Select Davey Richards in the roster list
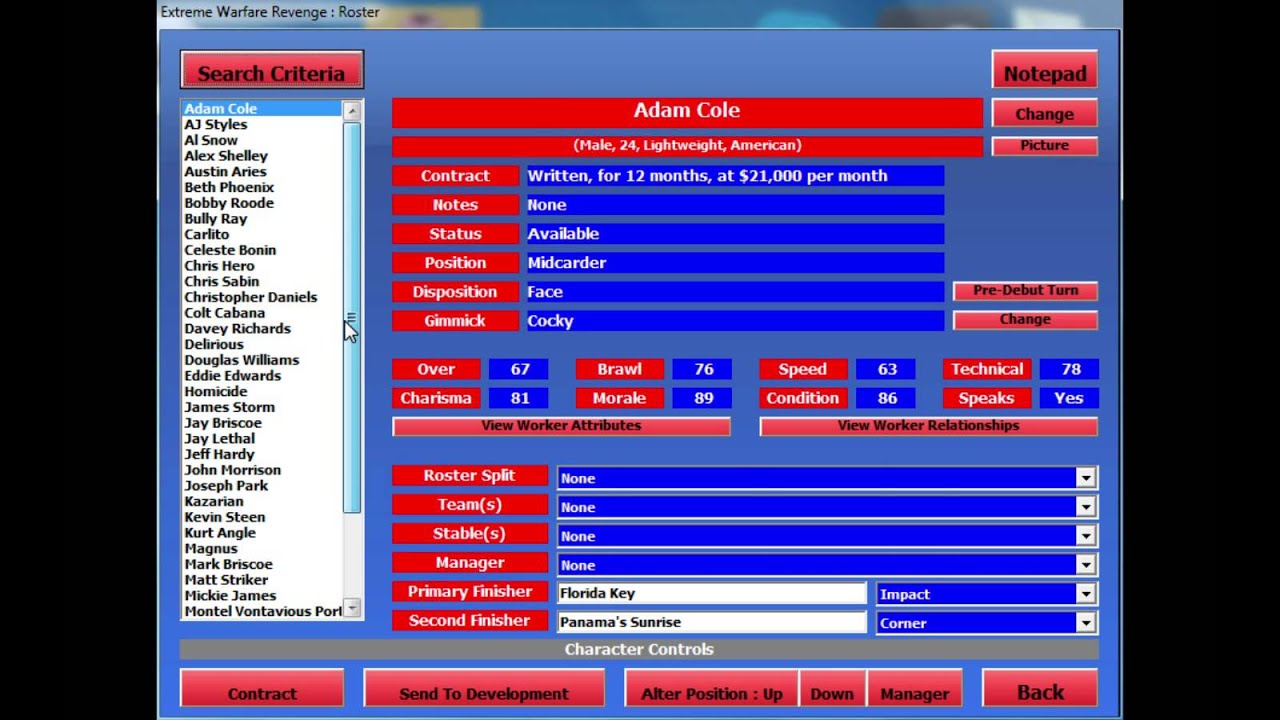The width and height of the screenshot is (1280, 720). coord(237,329)
